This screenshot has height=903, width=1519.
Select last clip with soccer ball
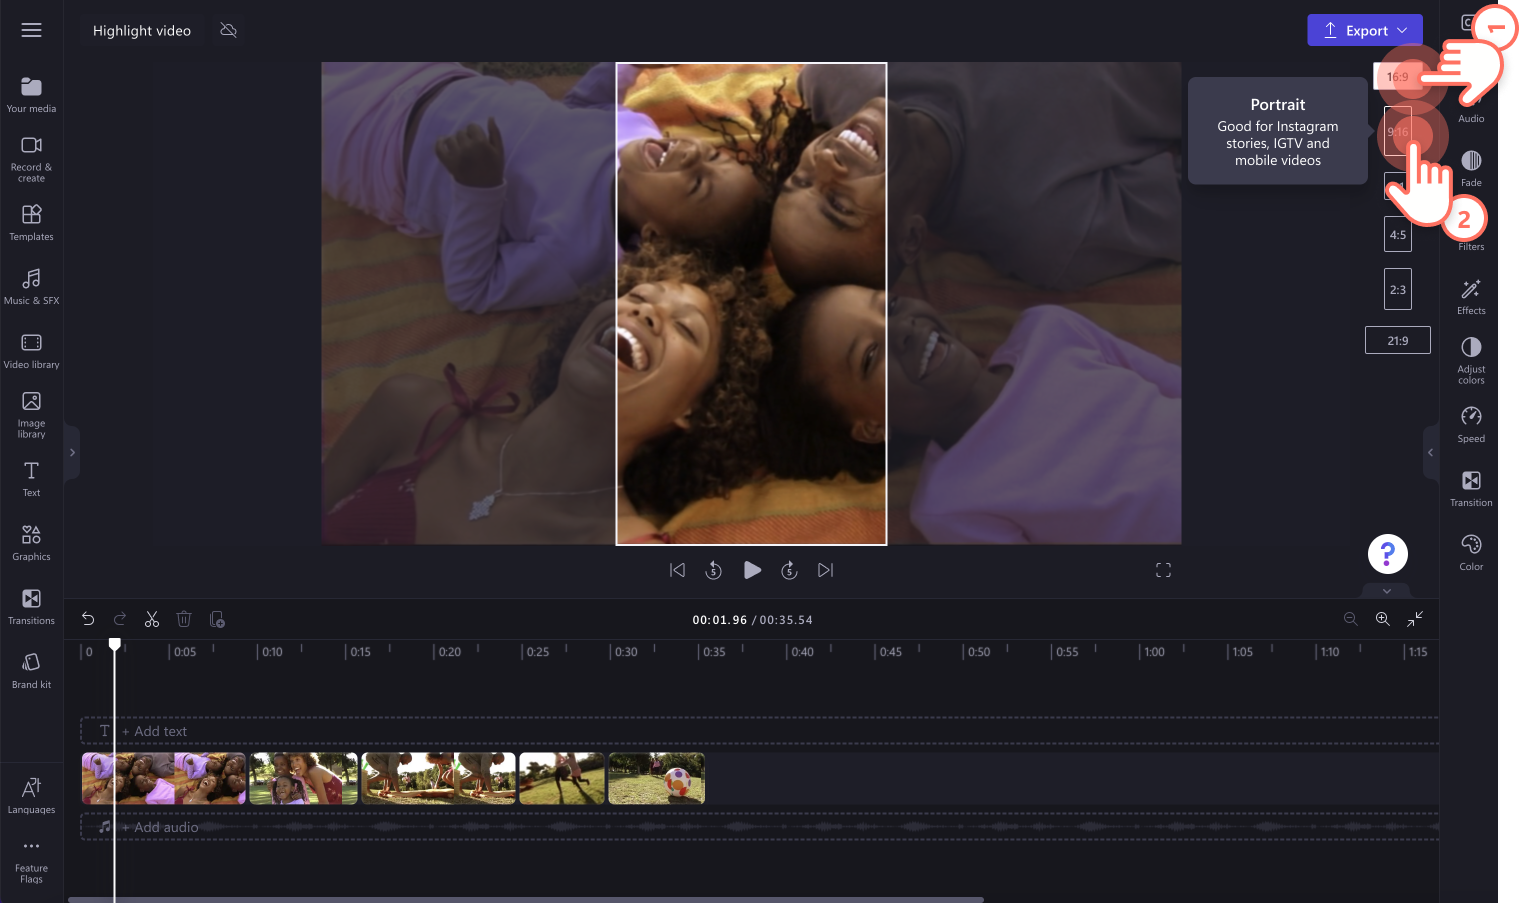(656, 778)
